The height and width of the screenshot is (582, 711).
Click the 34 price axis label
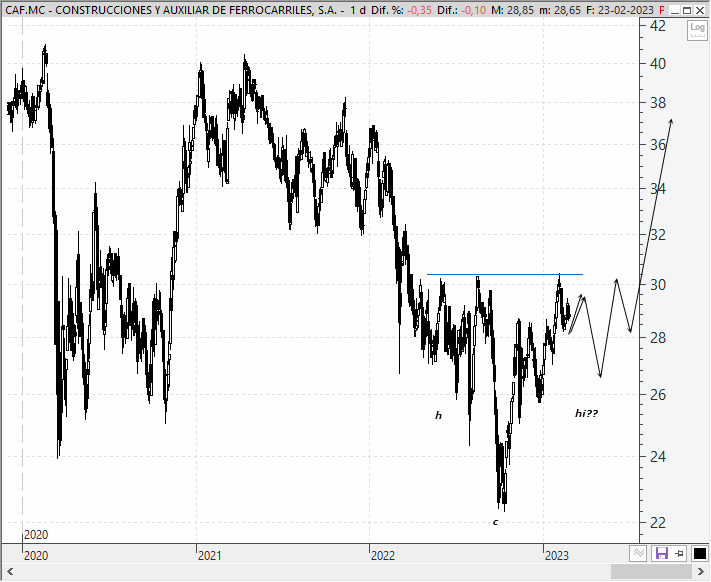tap(658, 189)
